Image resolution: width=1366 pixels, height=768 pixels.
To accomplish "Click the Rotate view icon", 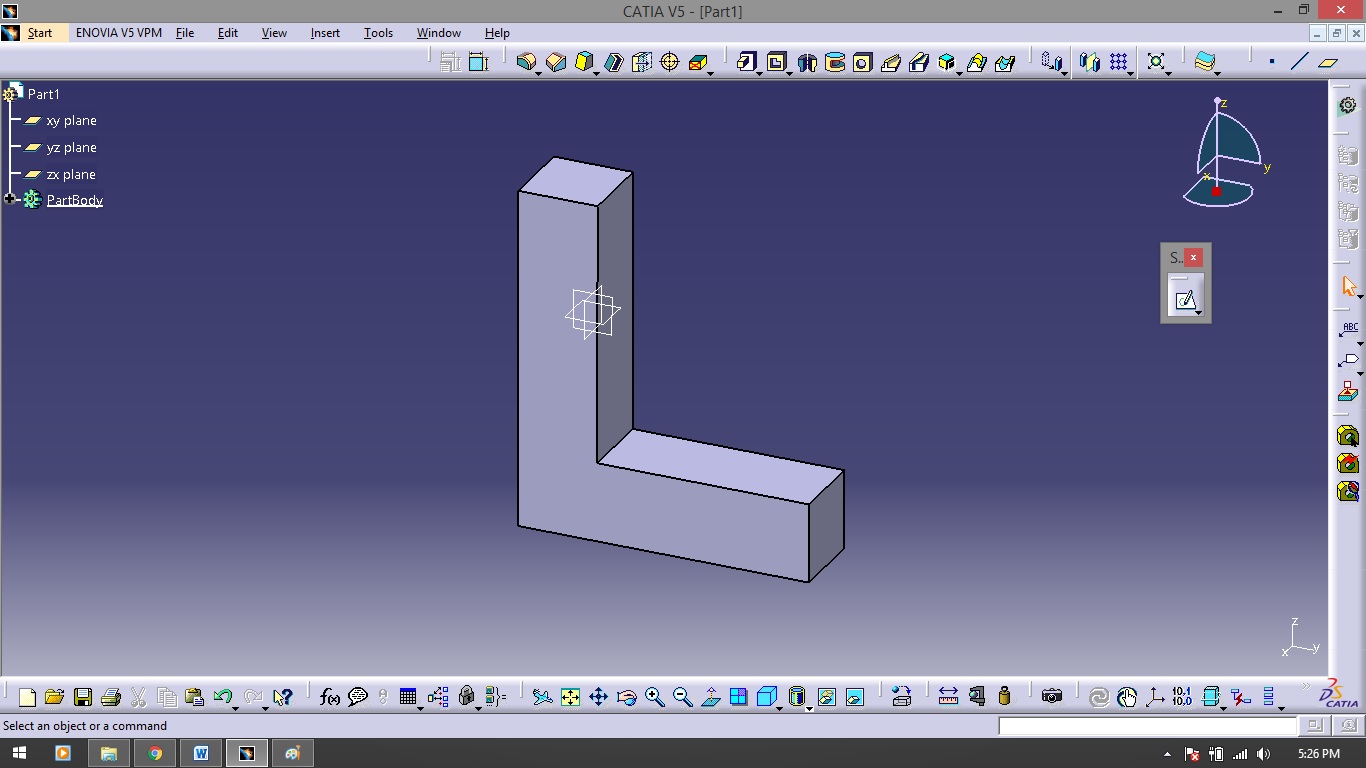I will 627,697.
